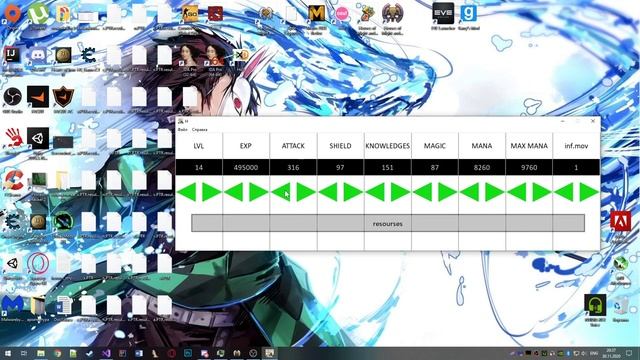
Task: Click the MAX MANA column header
Action: tap(529, 146)
